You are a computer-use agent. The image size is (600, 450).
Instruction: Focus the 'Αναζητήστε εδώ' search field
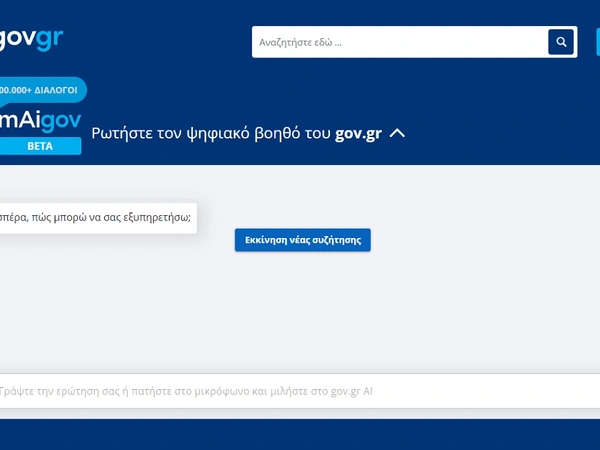click(398, 42)
